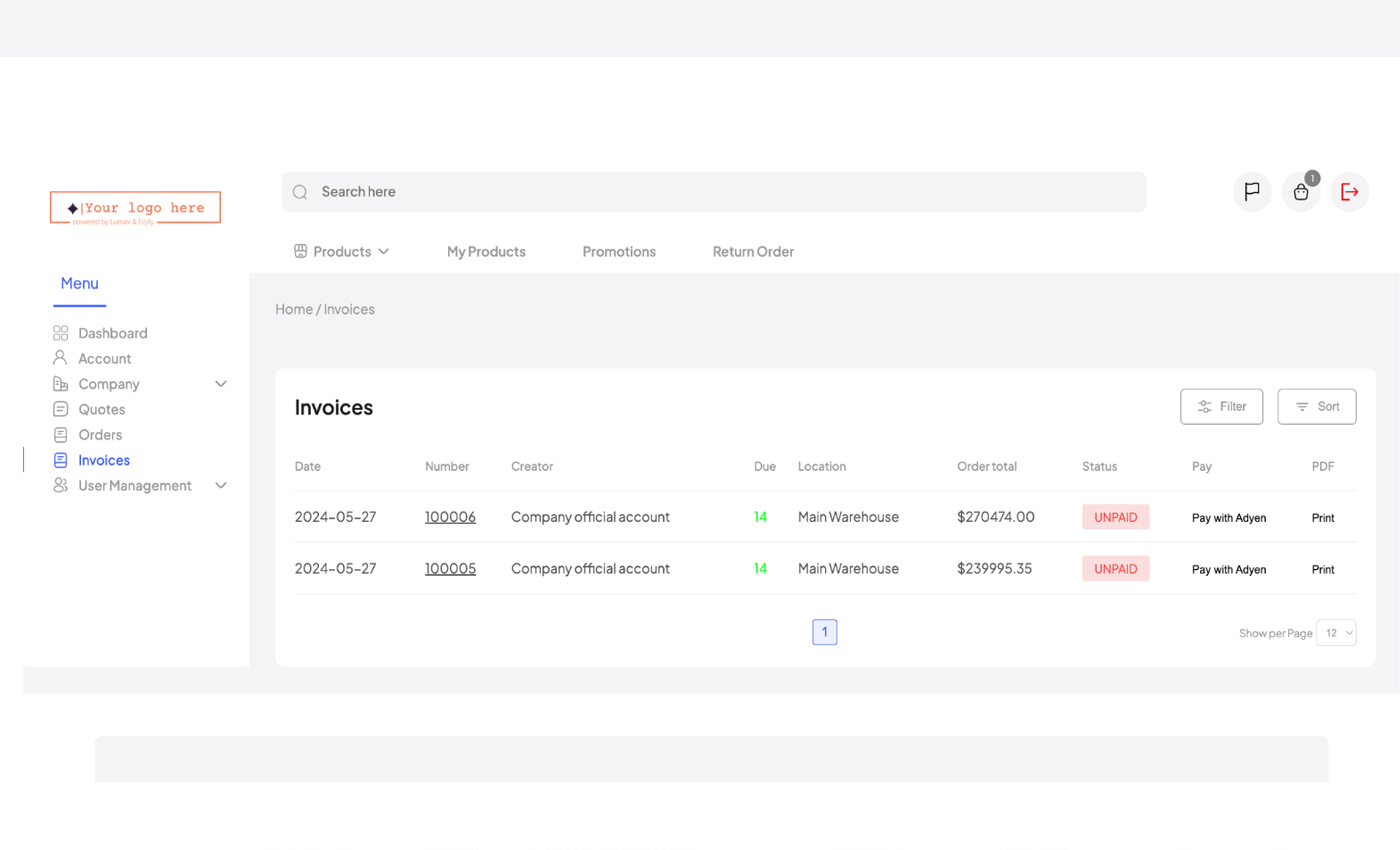The image size is (1400, 850).
Task: Select Invoices in the sidebar menu
Action: pyautogui.click(x=104, y=460)
